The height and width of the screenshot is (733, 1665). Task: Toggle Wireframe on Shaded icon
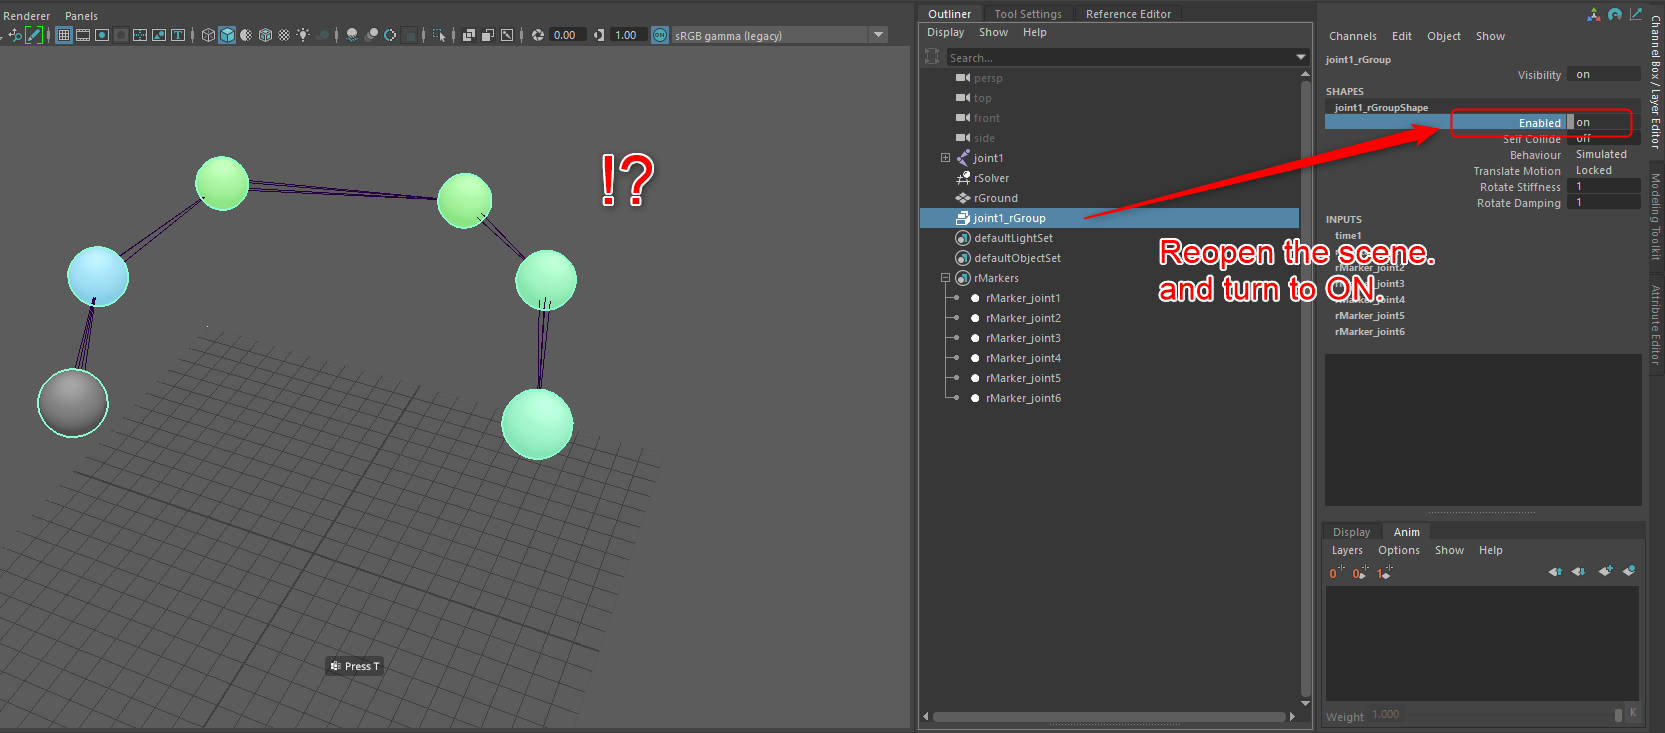pyautogui.click(x=265, y=35)
